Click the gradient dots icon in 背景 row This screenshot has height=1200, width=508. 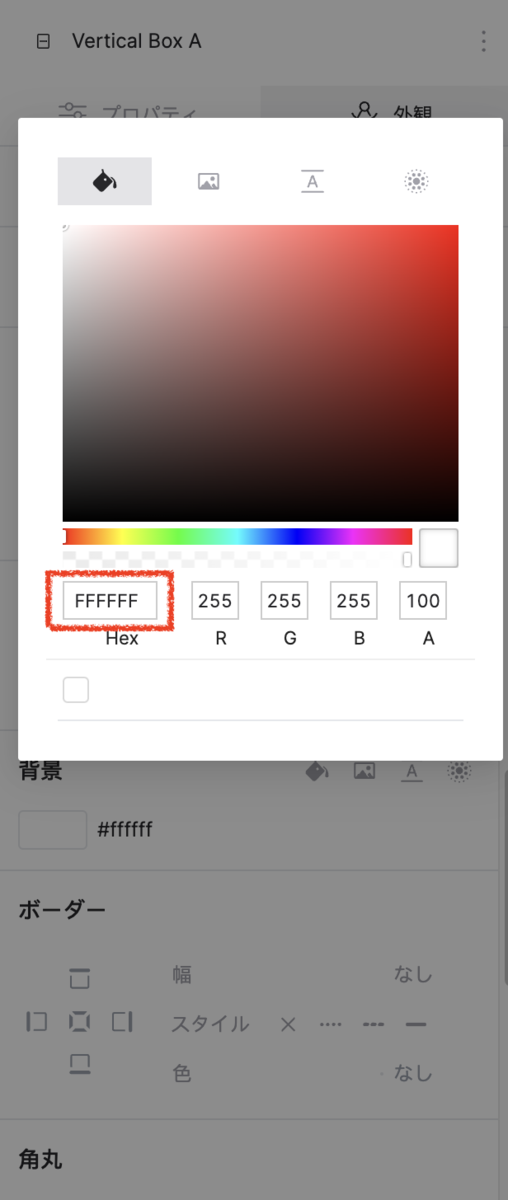[459, 771]
